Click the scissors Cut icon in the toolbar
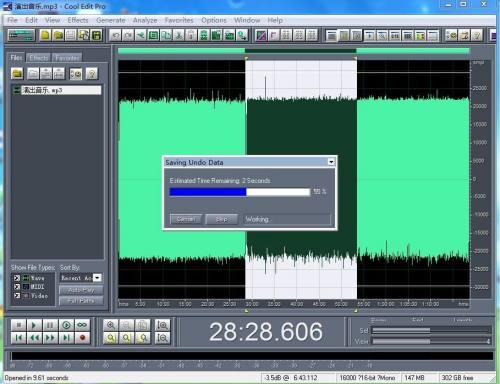Screen dimensions: 500x384 179,35
